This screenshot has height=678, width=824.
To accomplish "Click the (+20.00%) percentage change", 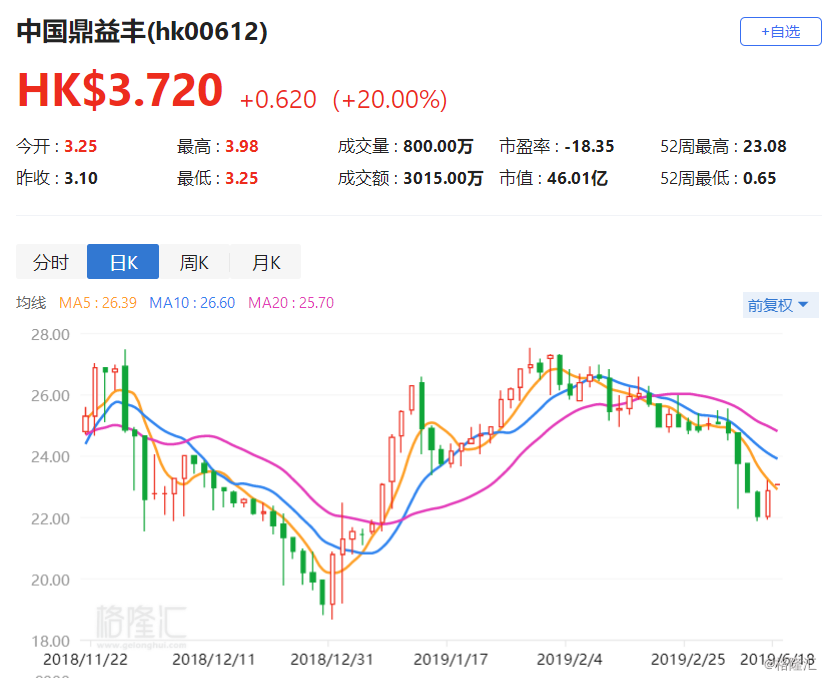I will [x=390, y=99].
